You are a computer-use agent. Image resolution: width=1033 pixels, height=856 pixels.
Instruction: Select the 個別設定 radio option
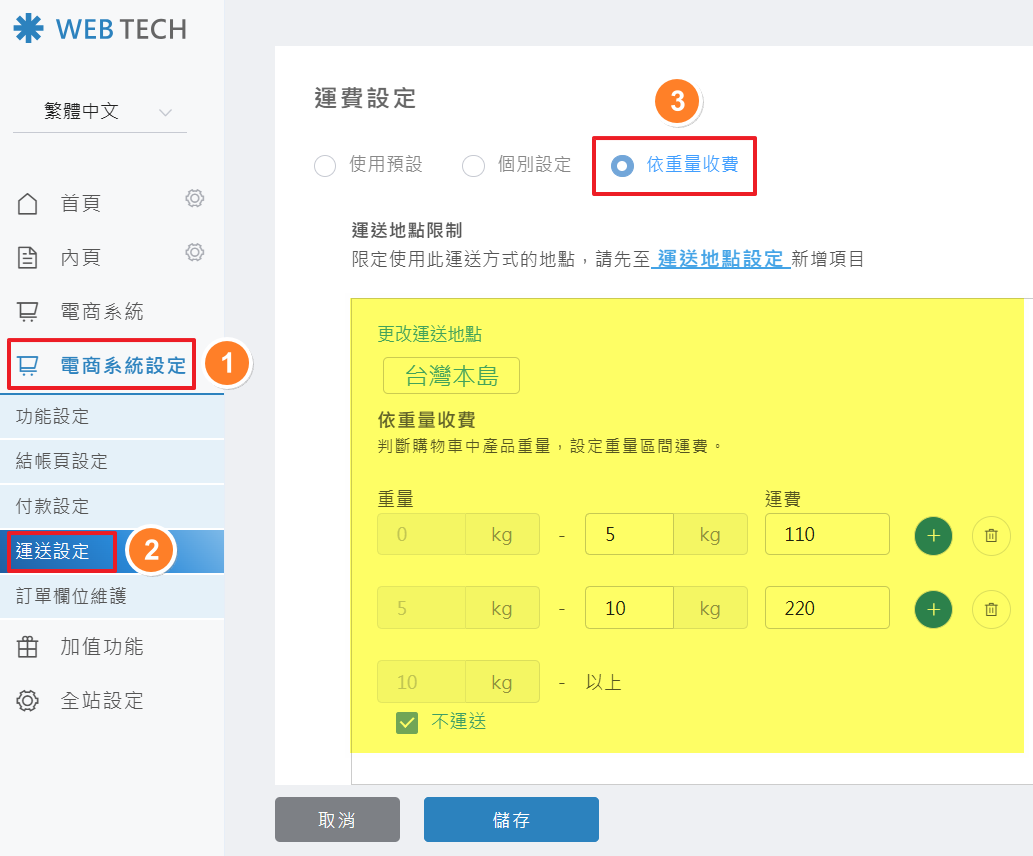coord(473,166)
